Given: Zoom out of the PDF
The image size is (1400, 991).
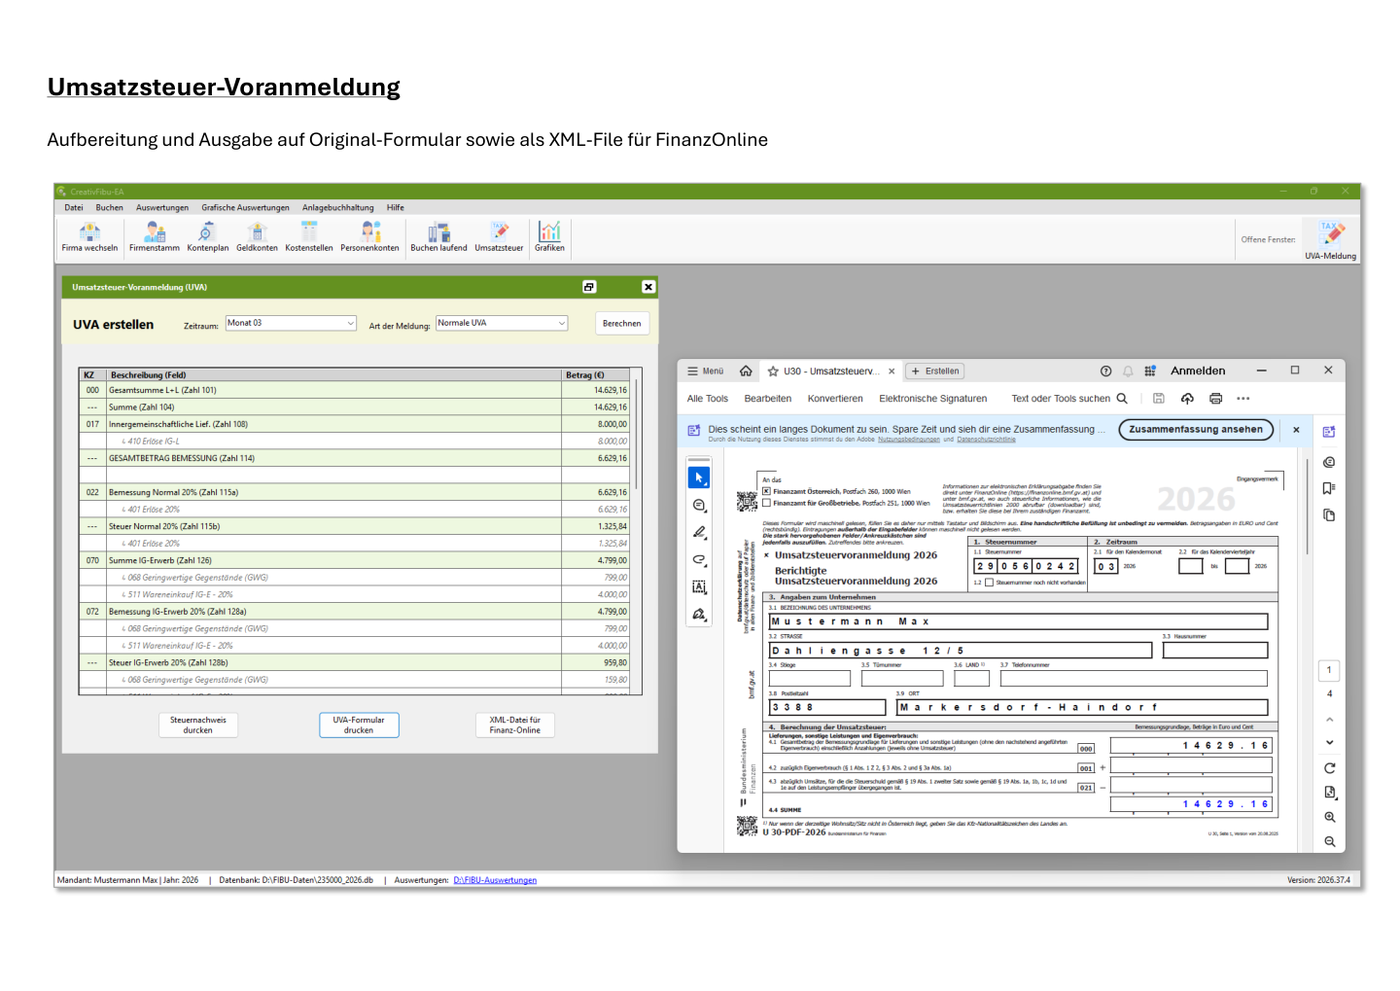Looking at the screenshot, I should click(x=1329, y=841).
